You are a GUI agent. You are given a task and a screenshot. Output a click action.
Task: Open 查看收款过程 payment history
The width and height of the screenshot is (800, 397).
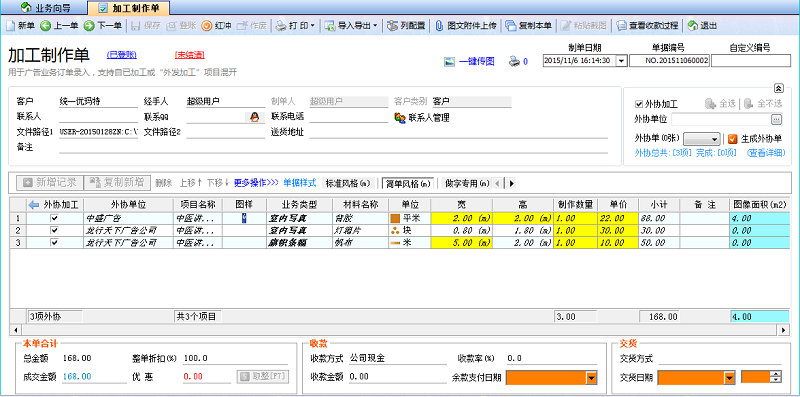647,26
